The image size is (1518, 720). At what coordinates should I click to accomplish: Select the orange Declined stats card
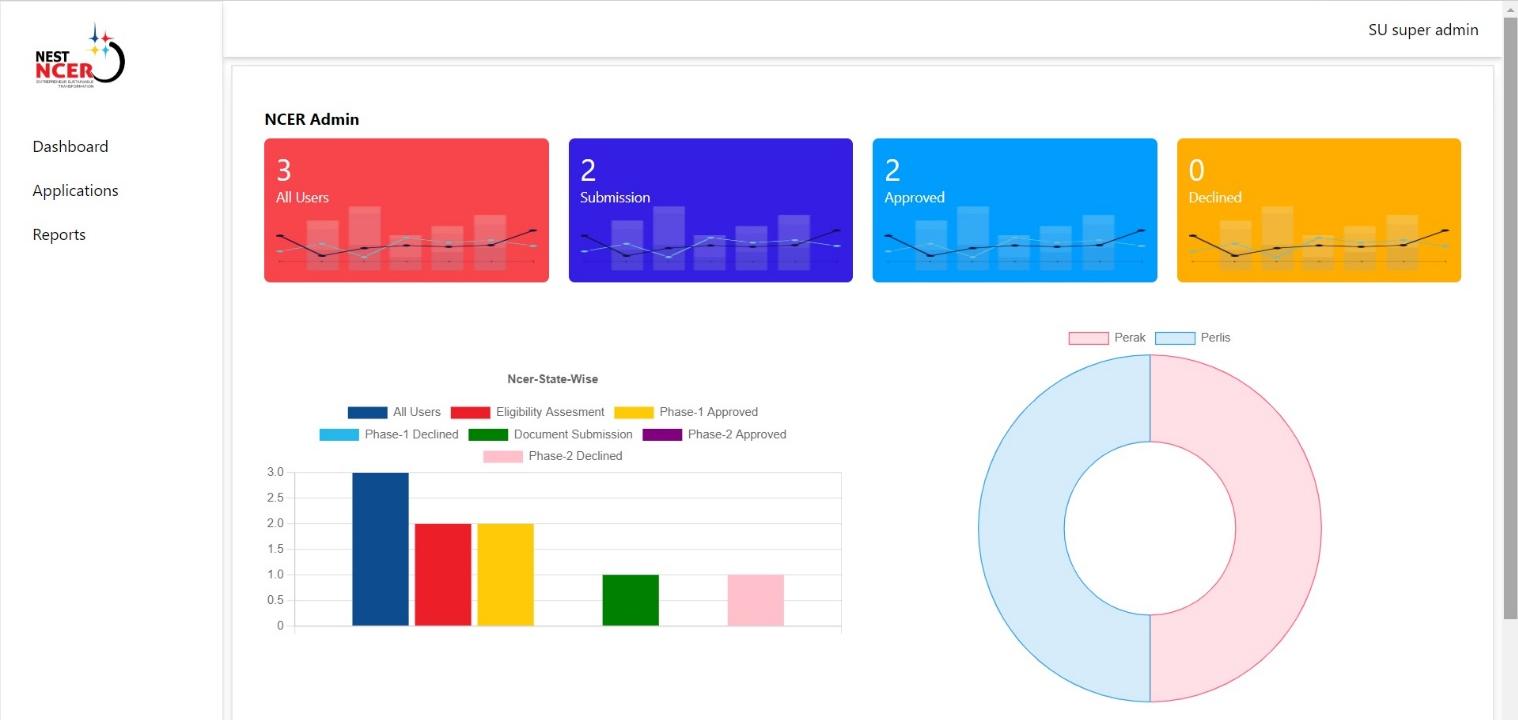pyautogui.click(x=1318, y=210)
